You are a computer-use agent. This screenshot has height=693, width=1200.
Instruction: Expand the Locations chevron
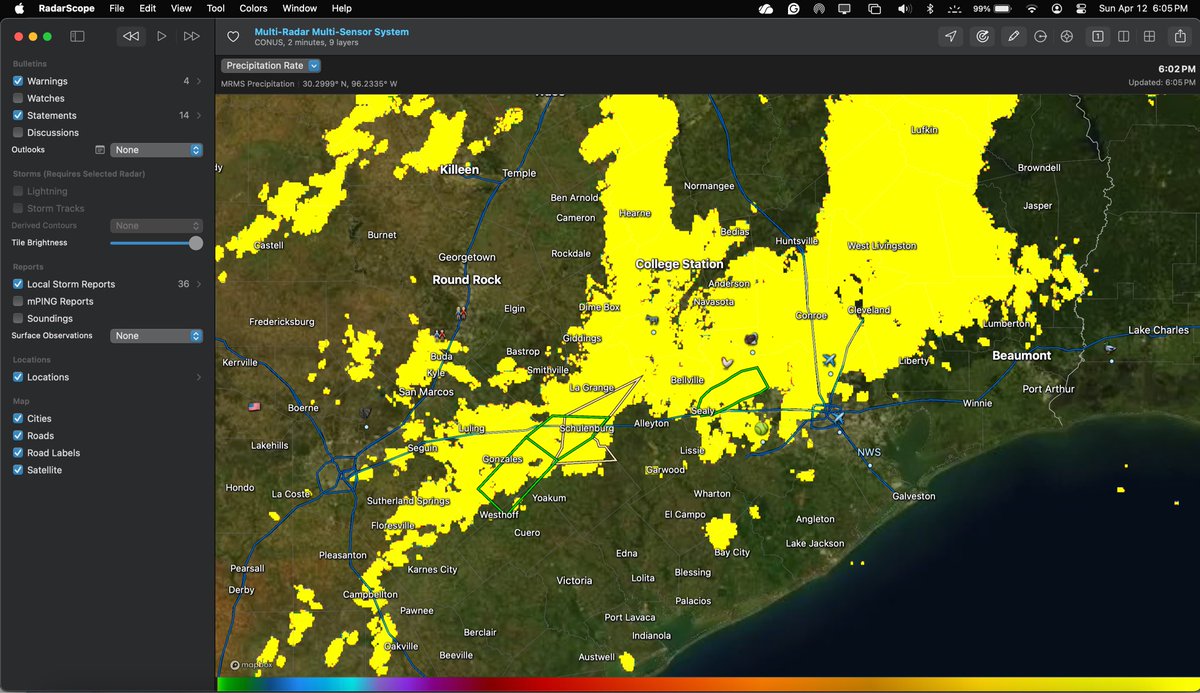(198, 377)
